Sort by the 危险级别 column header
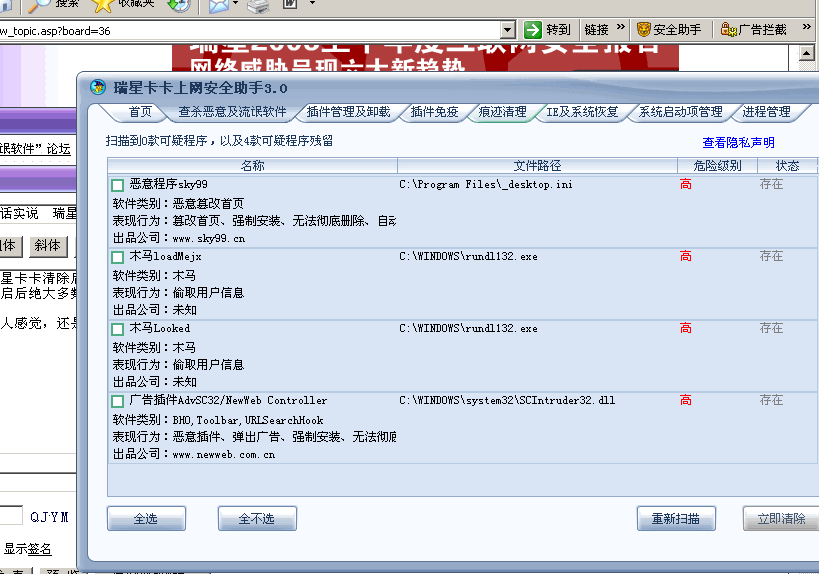The image size is (819, 574). pos(717,166)
